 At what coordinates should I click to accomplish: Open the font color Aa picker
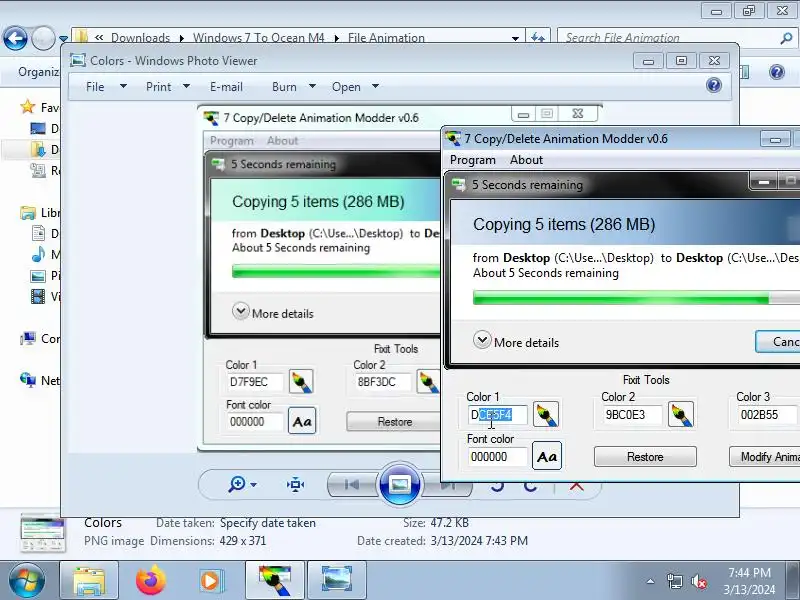(x=547, y=456)
